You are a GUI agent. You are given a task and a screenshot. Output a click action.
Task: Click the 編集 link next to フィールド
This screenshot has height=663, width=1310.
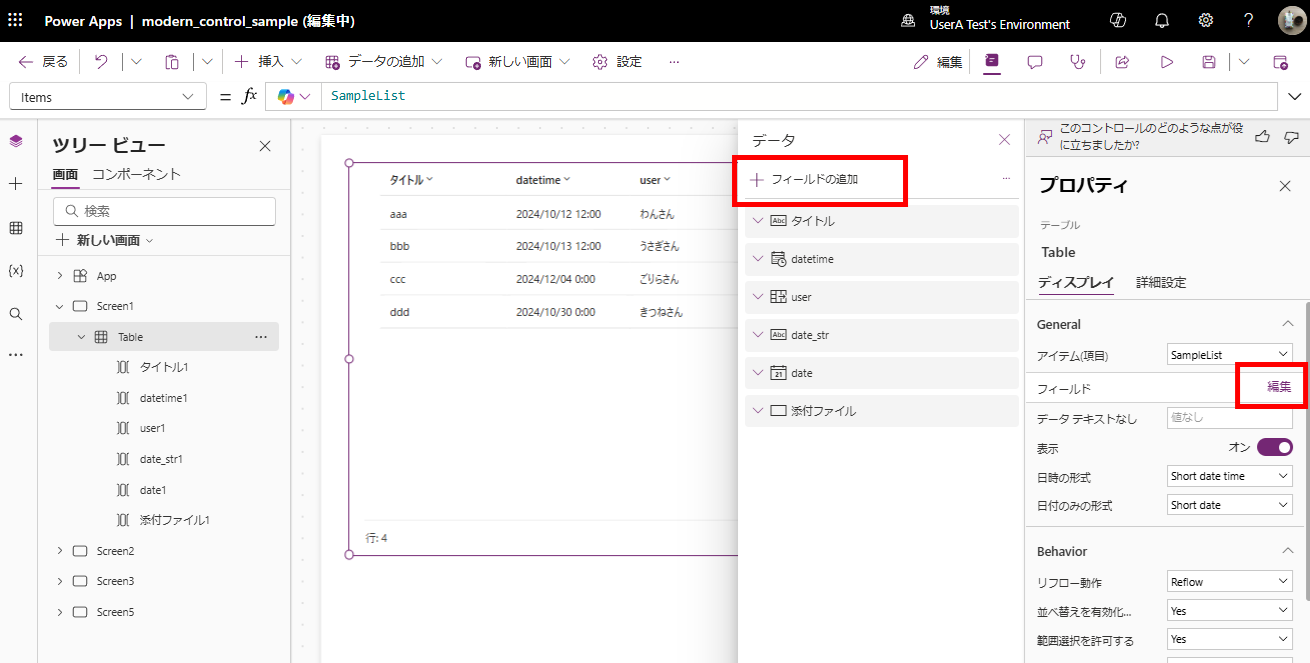(x=1271, y=386)
